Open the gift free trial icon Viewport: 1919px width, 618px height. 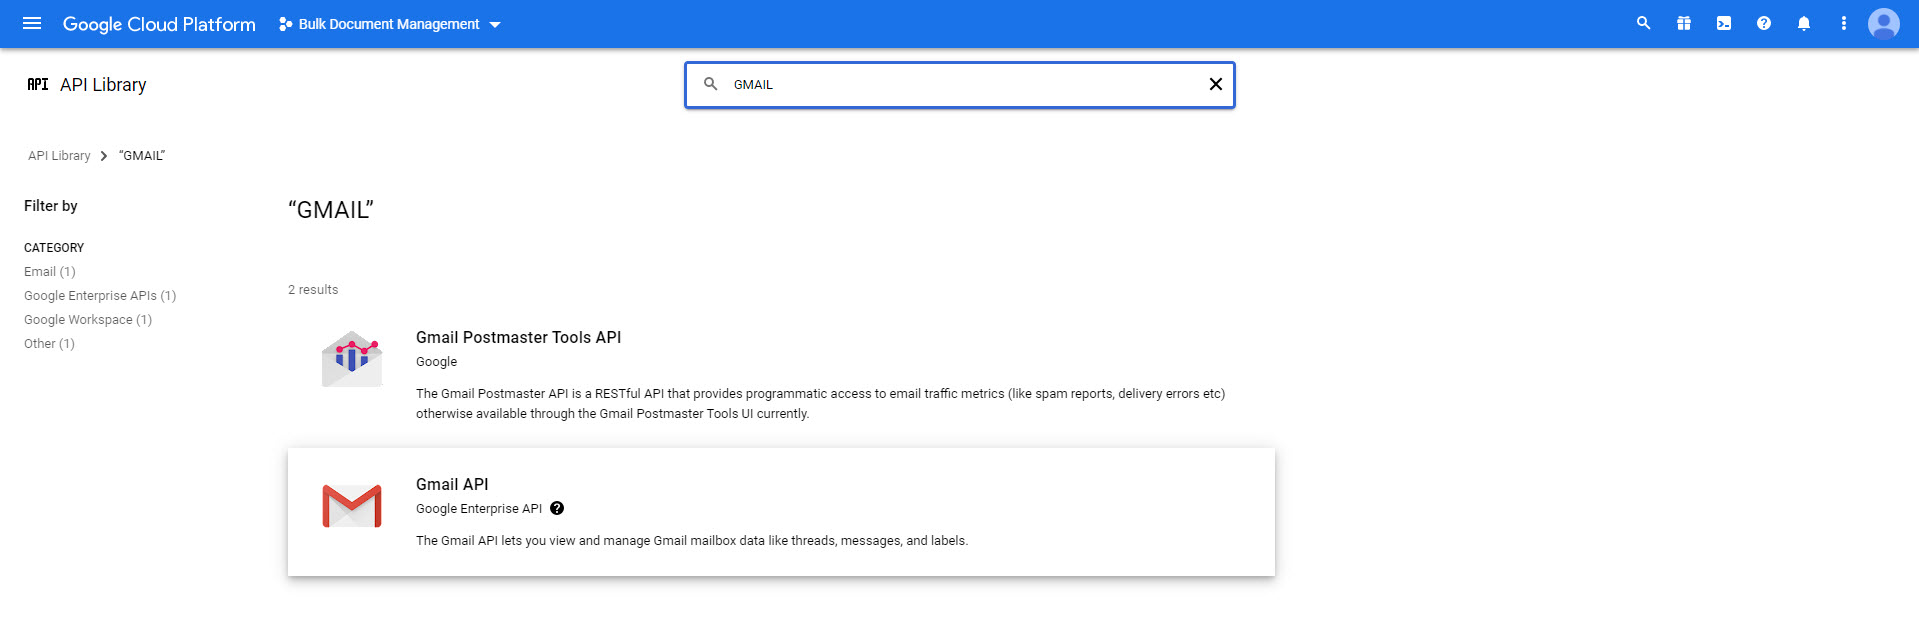[x=1684, y=23]
